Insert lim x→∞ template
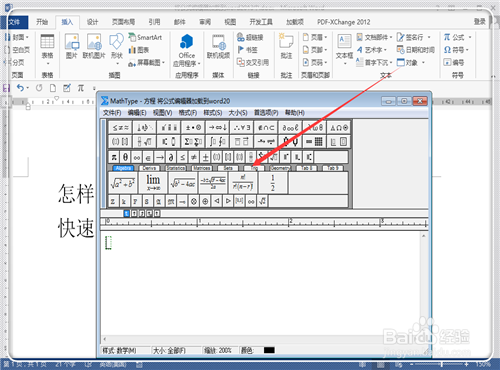 point(153,183)
